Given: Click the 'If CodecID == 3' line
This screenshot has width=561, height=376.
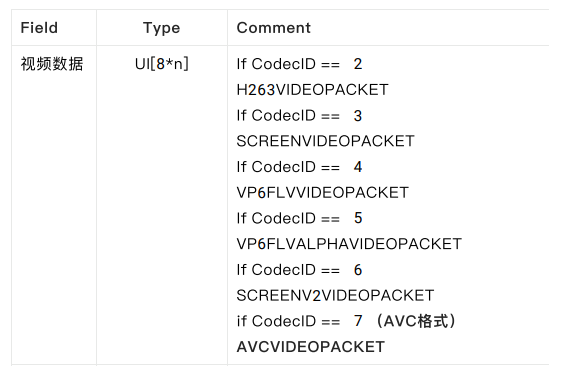Looking at the screenshot, I should point(299,116).
